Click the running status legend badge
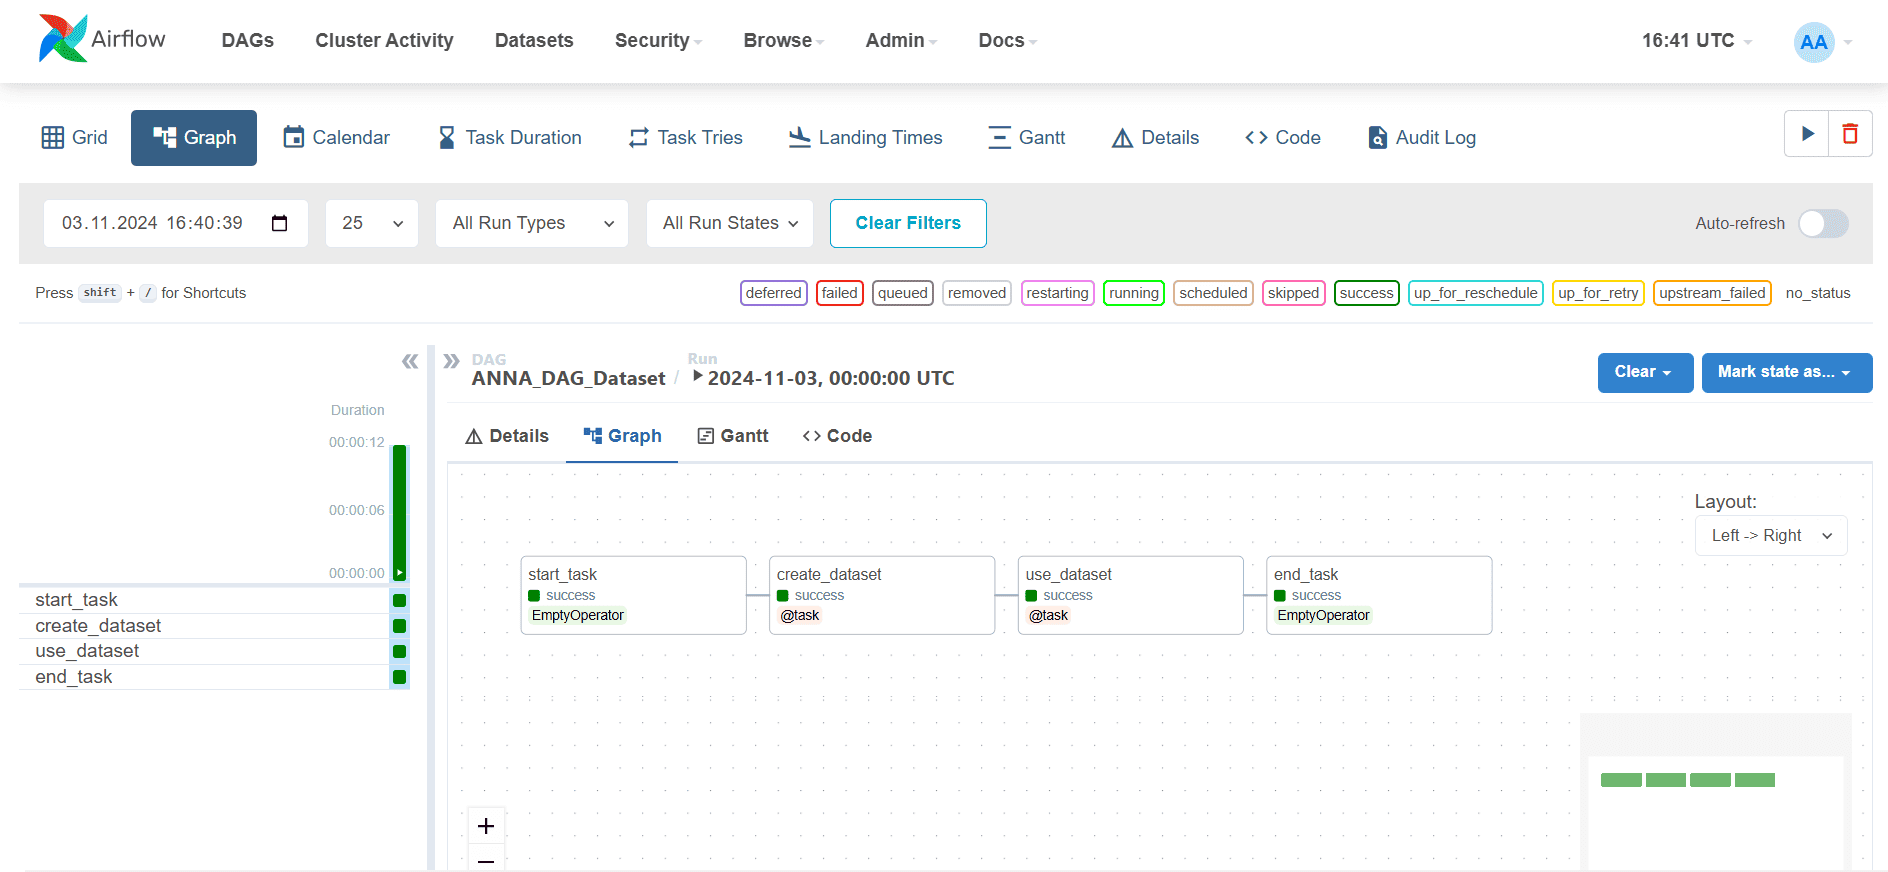1888x872 pixels. [1134, 293]
